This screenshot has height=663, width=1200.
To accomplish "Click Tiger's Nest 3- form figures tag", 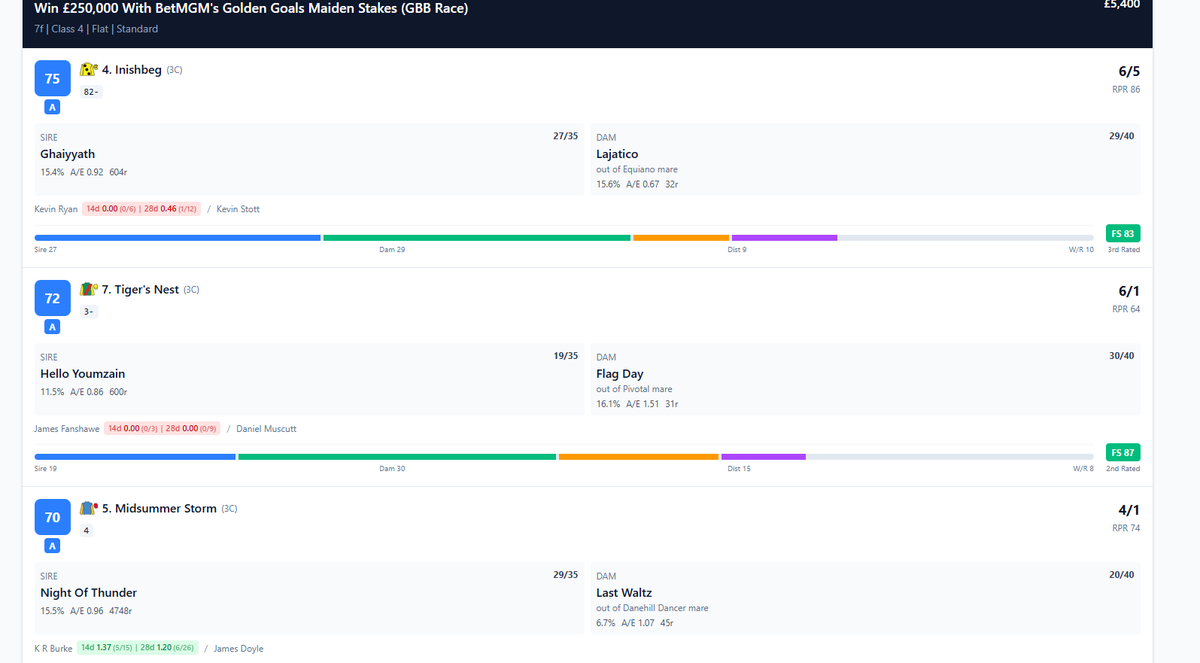I will 88,311.
